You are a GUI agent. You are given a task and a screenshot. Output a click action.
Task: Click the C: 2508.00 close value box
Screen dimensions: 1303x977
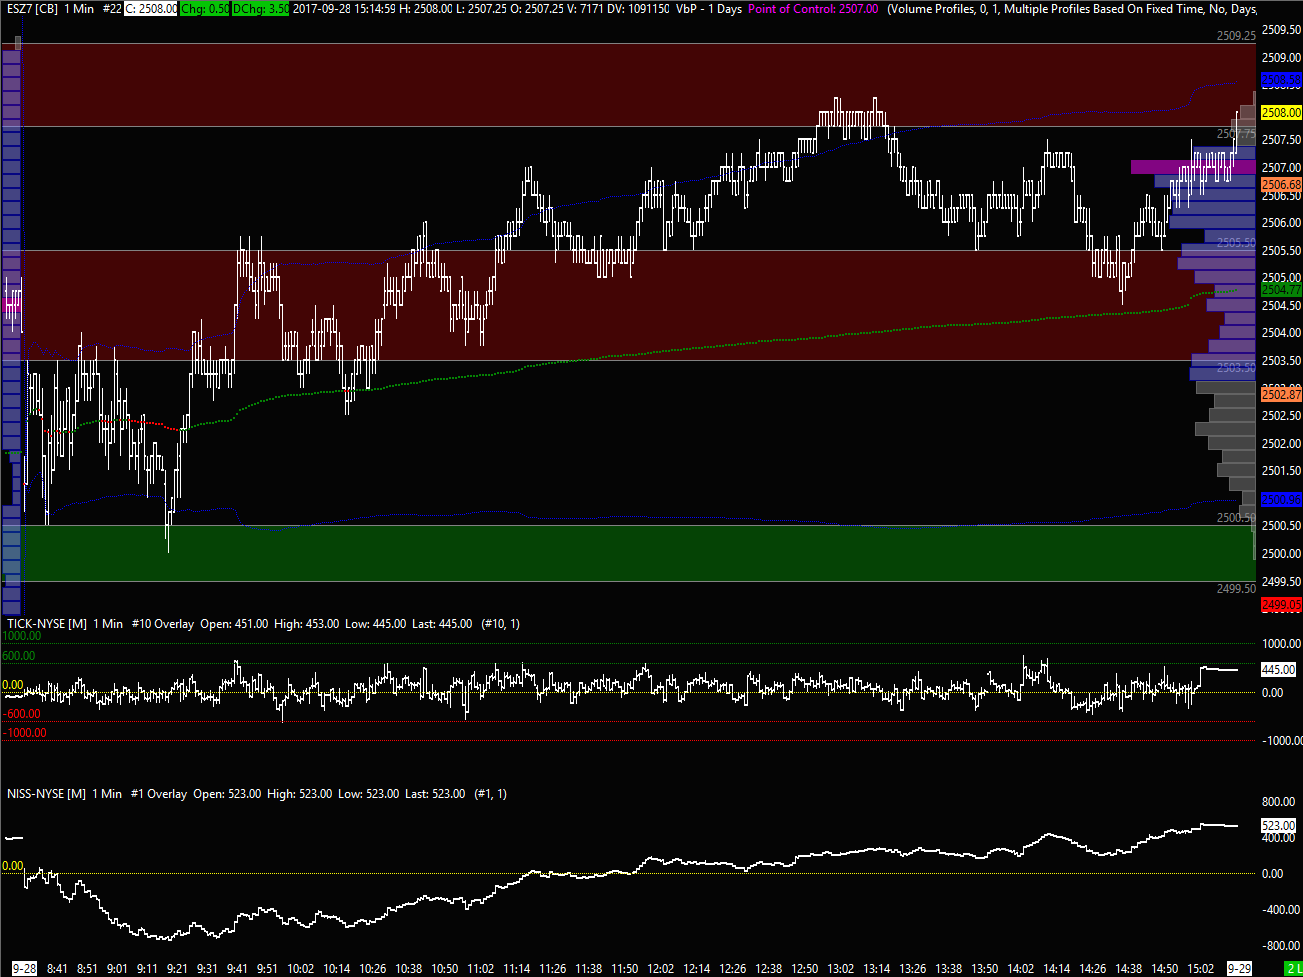[x=152, y=8]
